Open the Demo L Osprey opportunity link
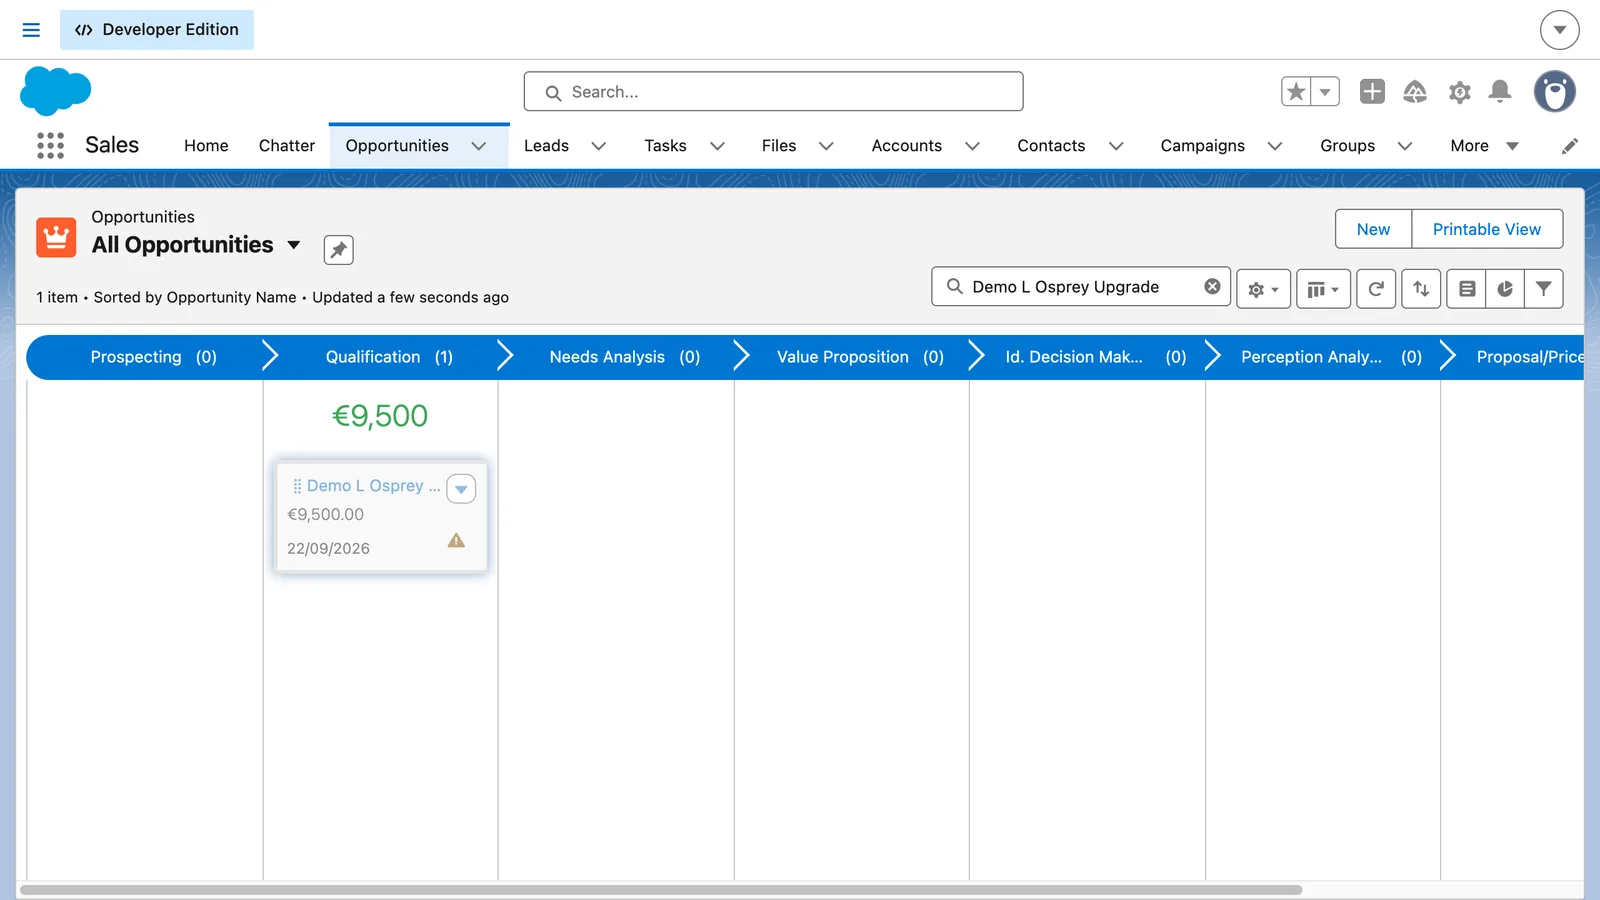Viewport: 1600px width, 900px height. point(373,486)
